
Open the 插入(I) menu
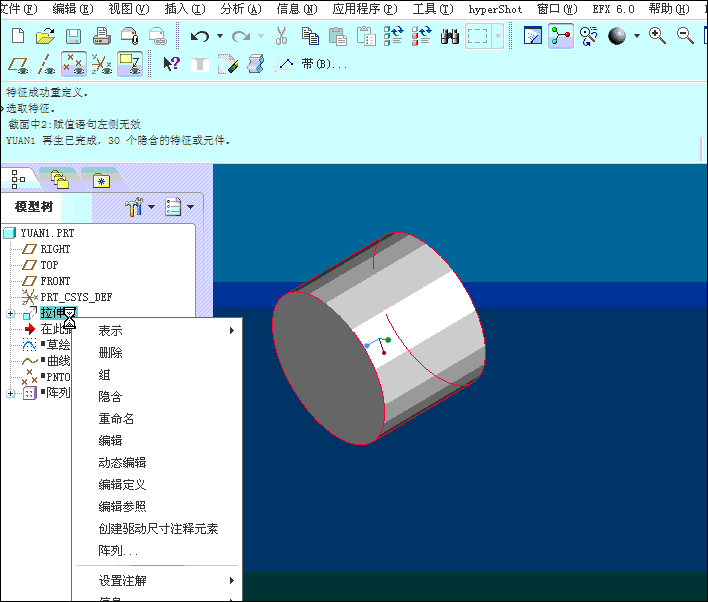click(185, 9)
